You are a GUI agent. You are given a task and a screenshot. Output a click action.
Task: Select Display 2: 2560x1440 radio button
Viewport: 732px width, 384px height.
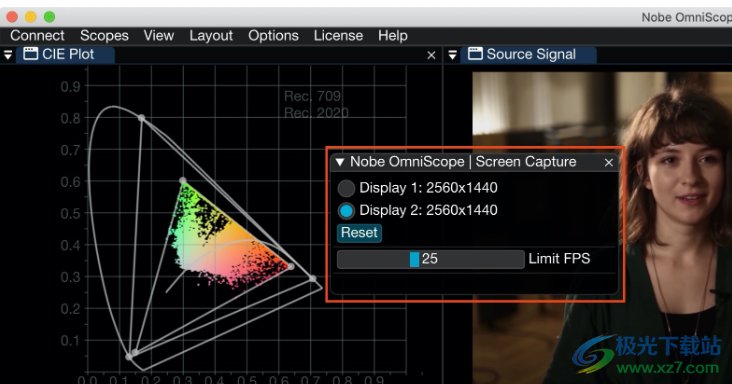tap(346, 211)
